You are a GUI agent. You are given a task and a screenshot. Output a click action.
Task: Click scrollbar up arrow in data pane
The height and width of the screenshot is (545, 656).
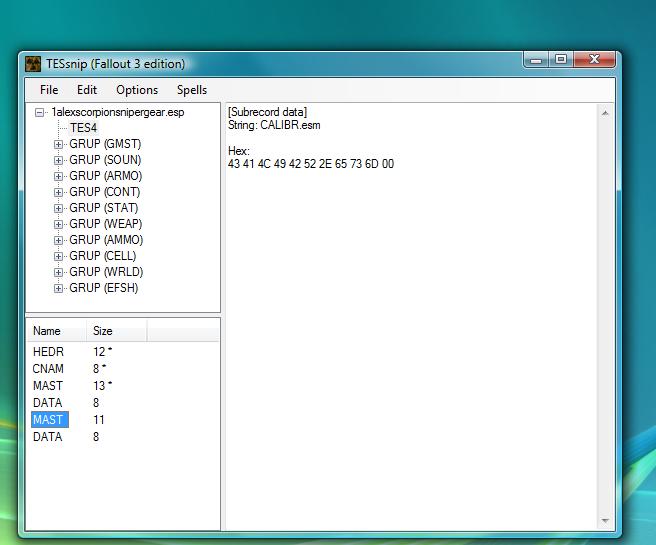pos(605,113)
